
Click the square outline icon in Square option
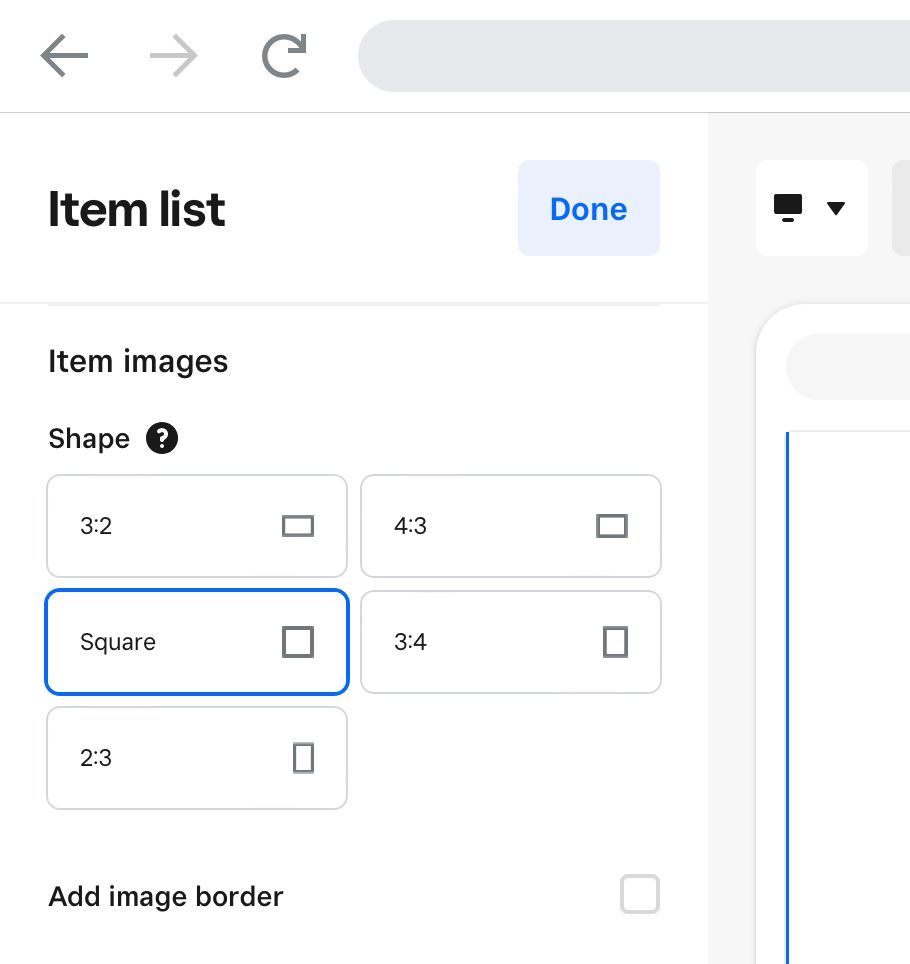[x=298, y=642]
